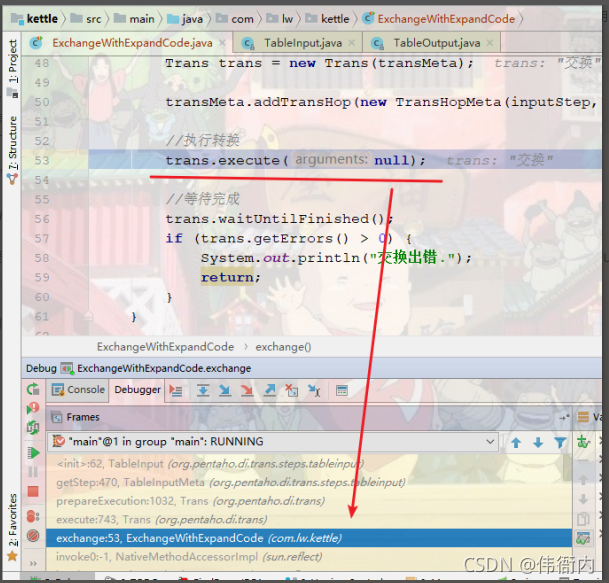
Task: Click the Step Out icon
Action: [x=269, y=390]
